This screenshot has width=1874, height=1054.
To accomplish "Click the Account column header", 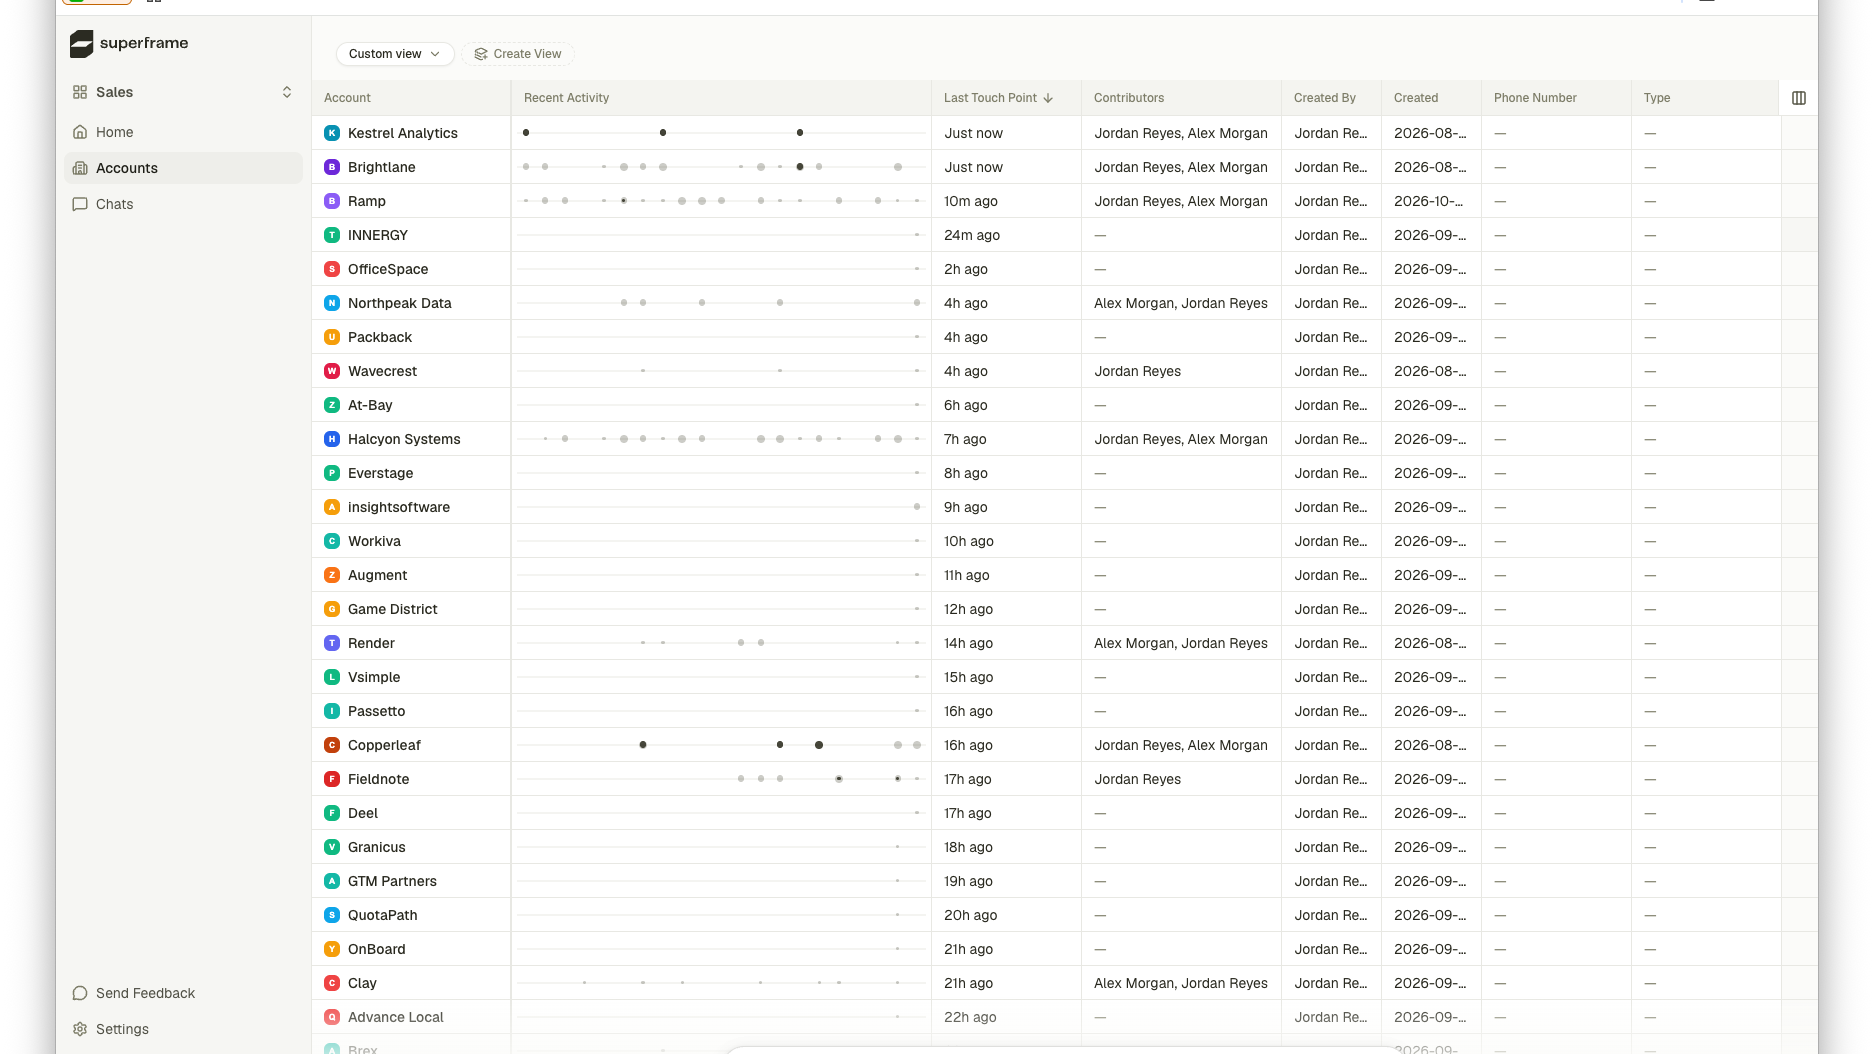I will click(411, 98).
